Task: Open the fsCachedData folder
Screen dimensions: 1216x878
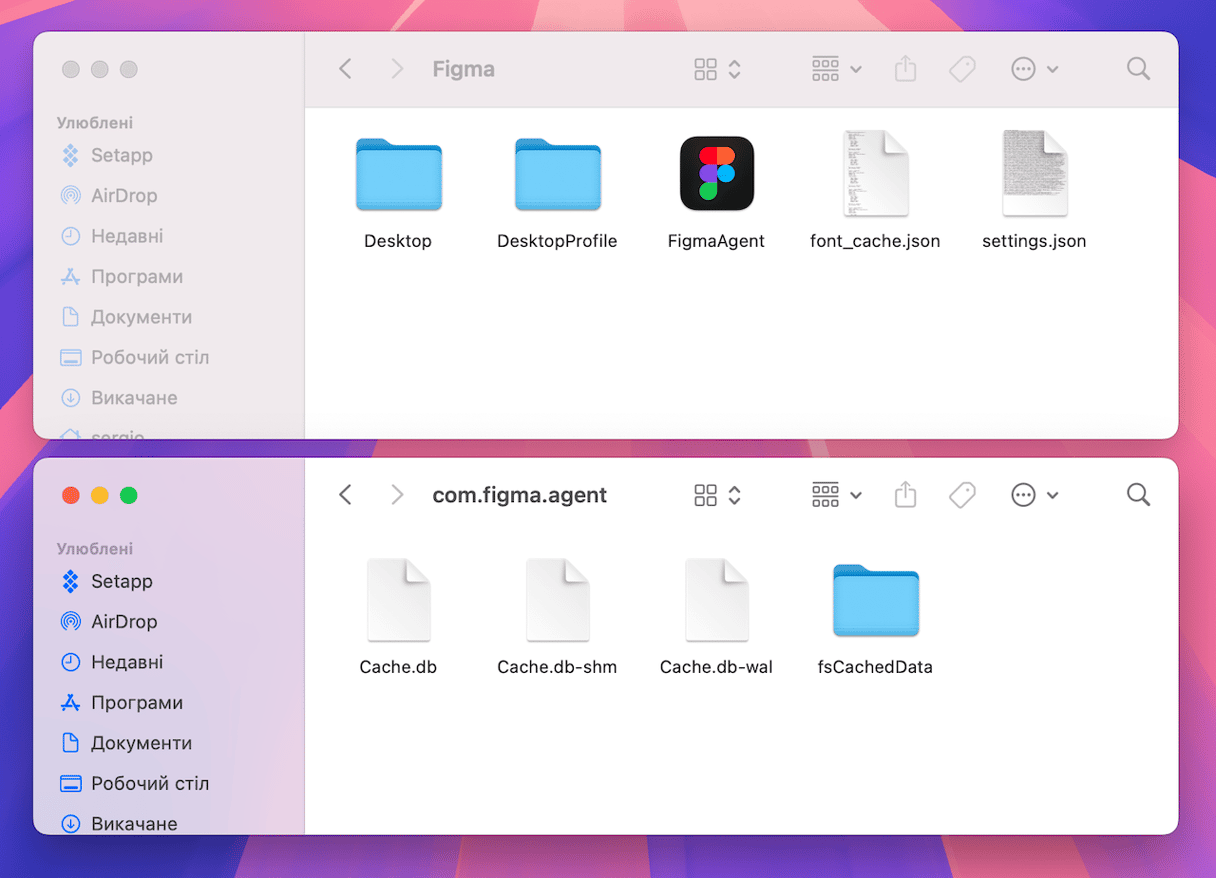Action: coord(875,601)
